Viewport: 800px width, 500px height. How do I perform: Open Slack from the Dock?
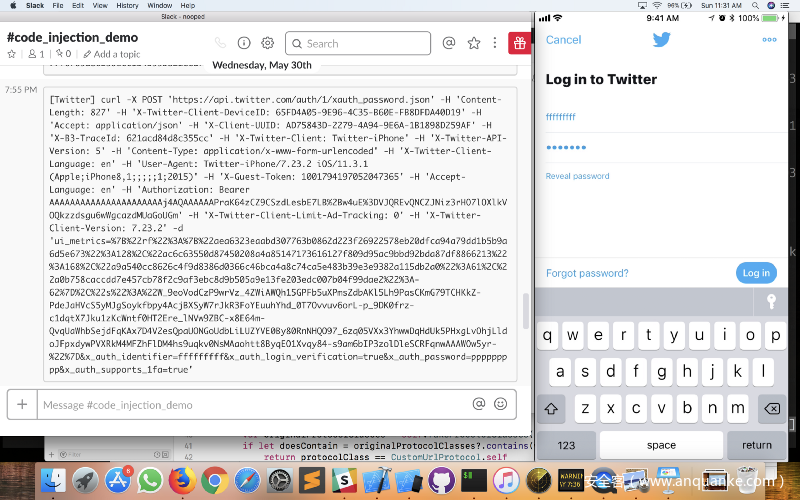click(344, 481)
